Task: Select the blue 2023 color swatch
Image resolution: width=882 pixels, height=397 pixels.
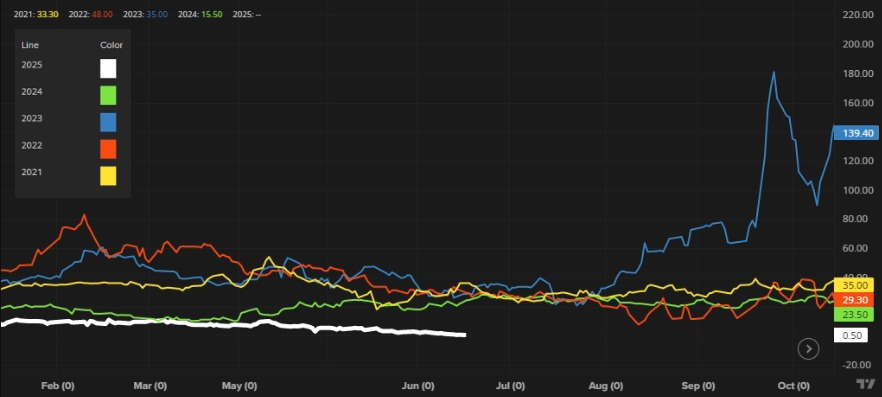Action: (108, 122)
